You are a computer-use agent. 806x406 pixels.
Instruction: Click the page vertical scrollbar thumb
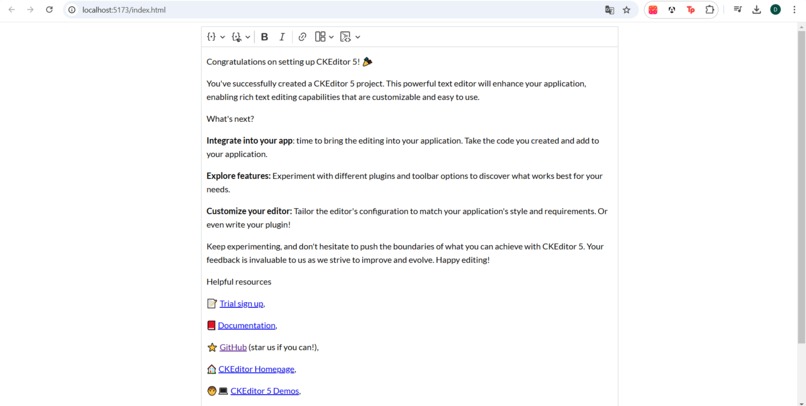(801, 187)
